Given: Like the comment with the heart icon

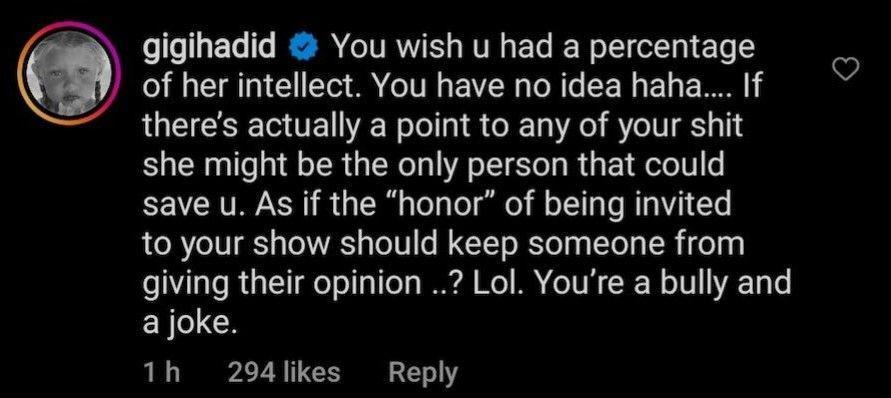Looking at the screenshot, I should 845,70.
